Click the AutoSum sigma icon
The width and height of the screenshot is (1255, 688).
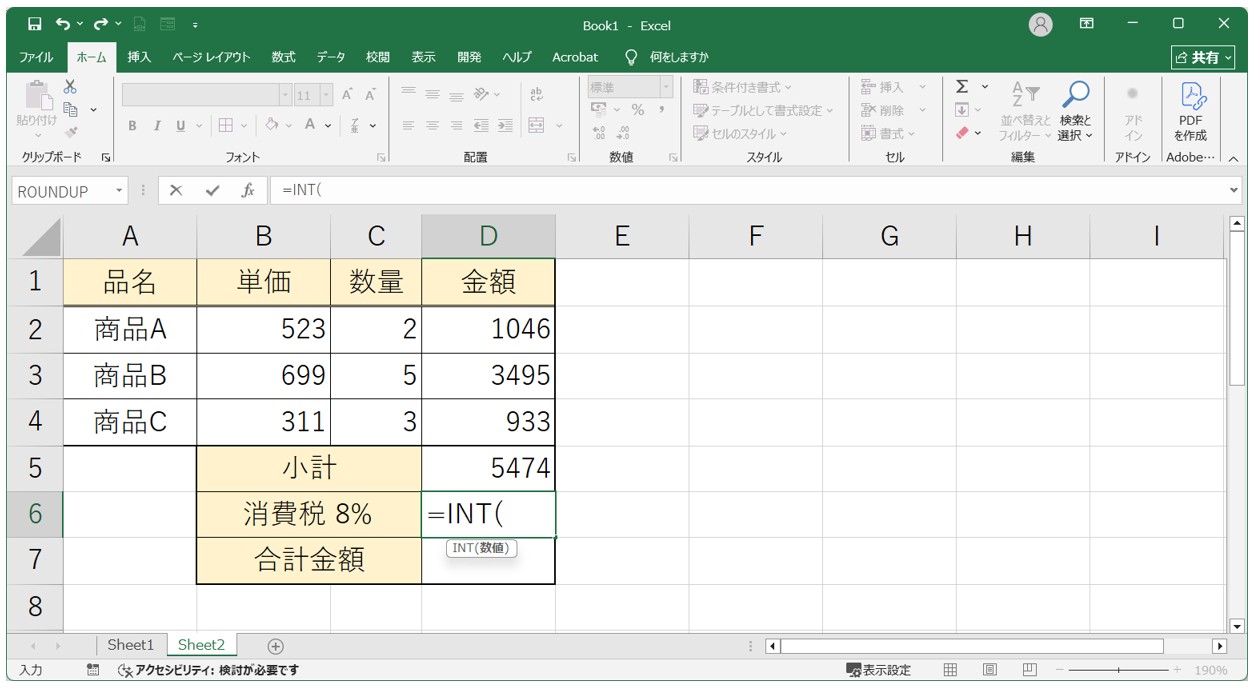click(x=962, y=87)
